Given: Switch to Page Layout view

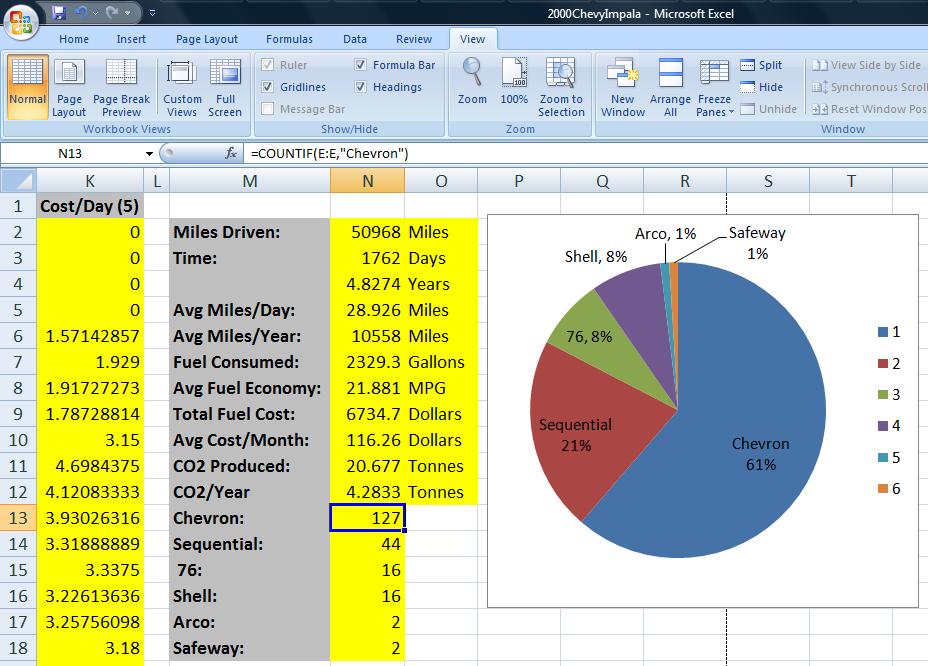Looking at the screenshot, I should [x=69, y=87].
